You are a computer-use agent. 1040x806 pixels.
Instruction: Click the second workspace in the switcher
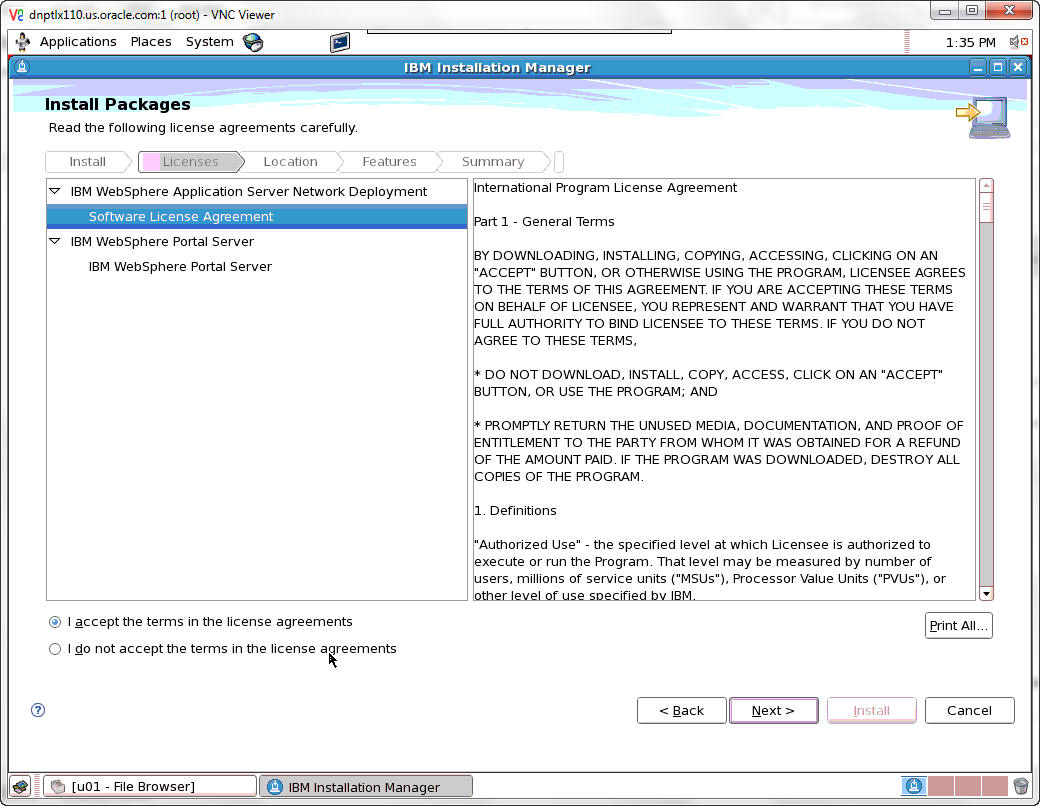tap(941, 786)
